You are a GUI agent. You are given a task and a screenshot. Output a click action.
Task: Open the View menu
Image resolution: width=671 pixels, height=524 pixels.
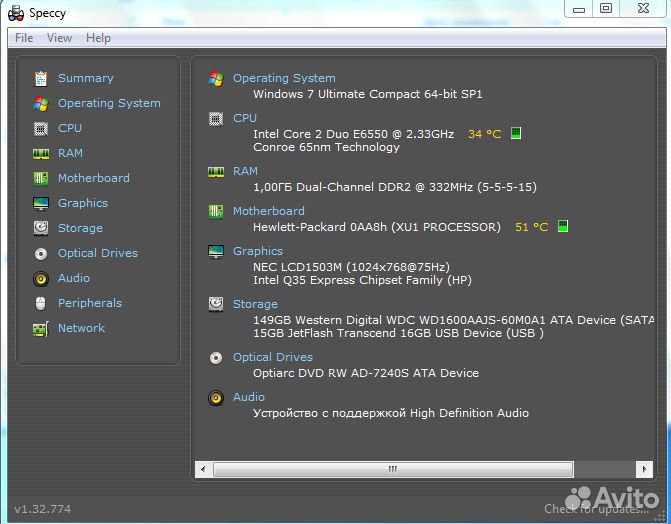pyautogui.click(x=59, y=38)
